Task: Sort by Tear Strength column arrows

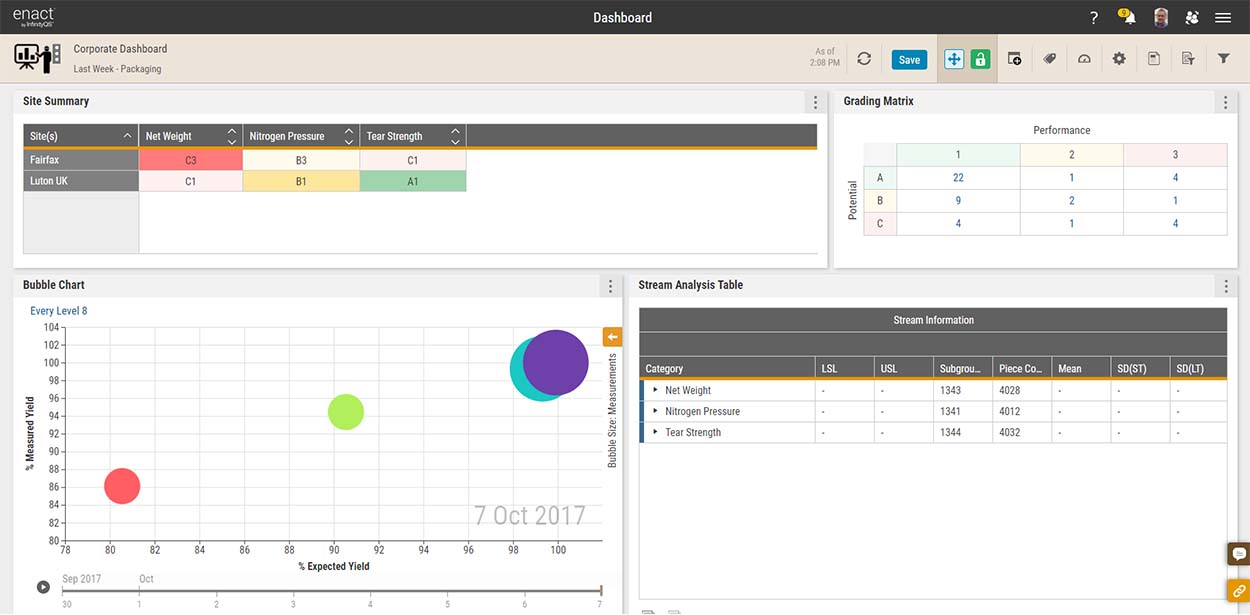Action: pyautogui.click(x=455, y=135)
